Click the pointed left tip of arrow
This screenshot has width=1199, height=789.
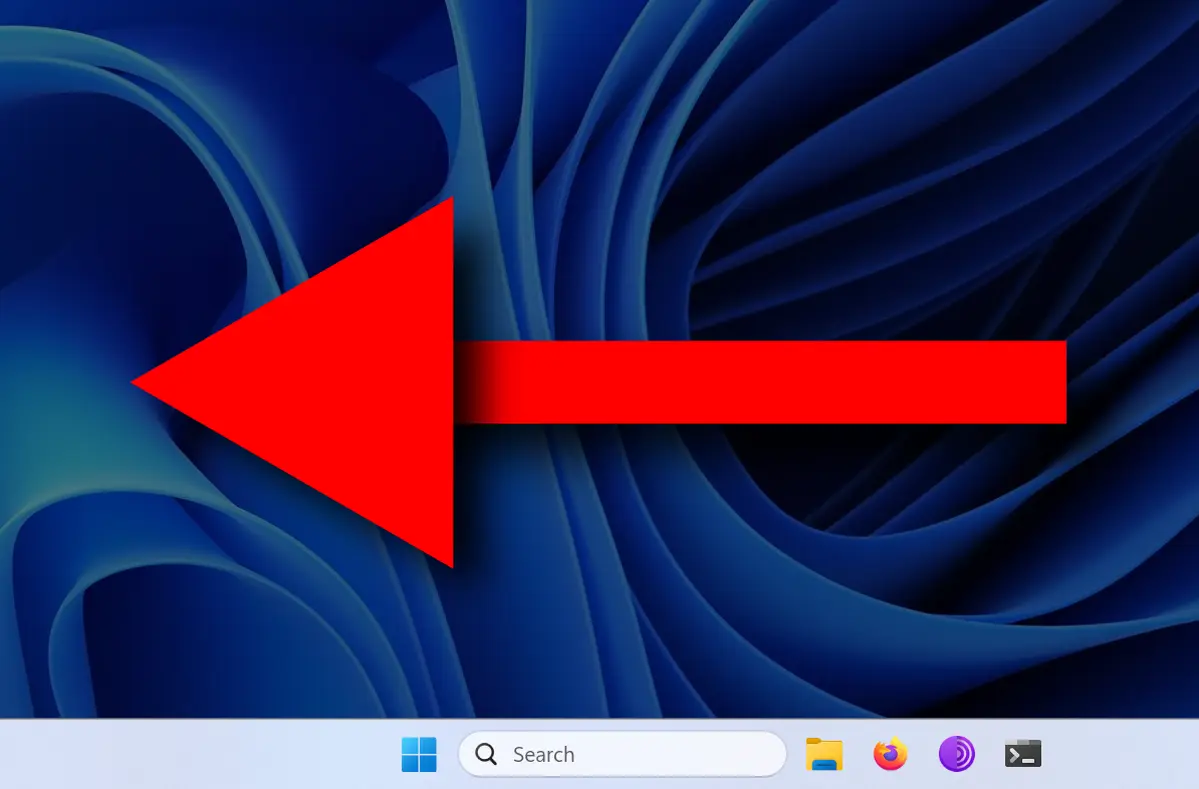138,382
